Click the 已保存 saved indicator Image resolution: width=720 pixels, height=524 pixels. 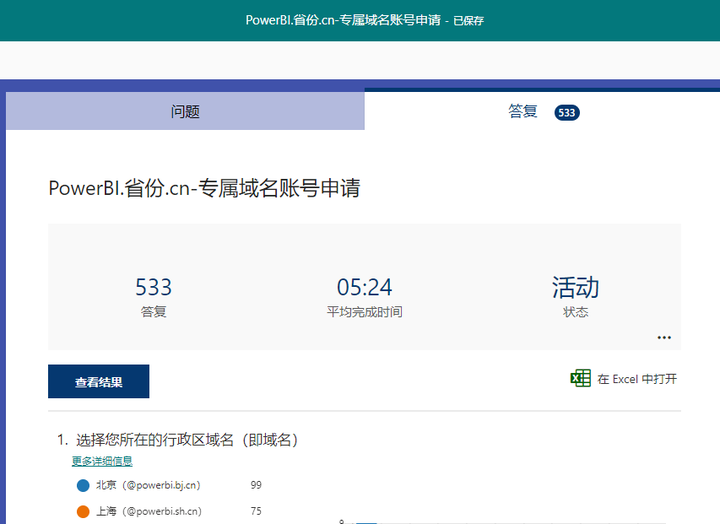(x=468, y=21)
